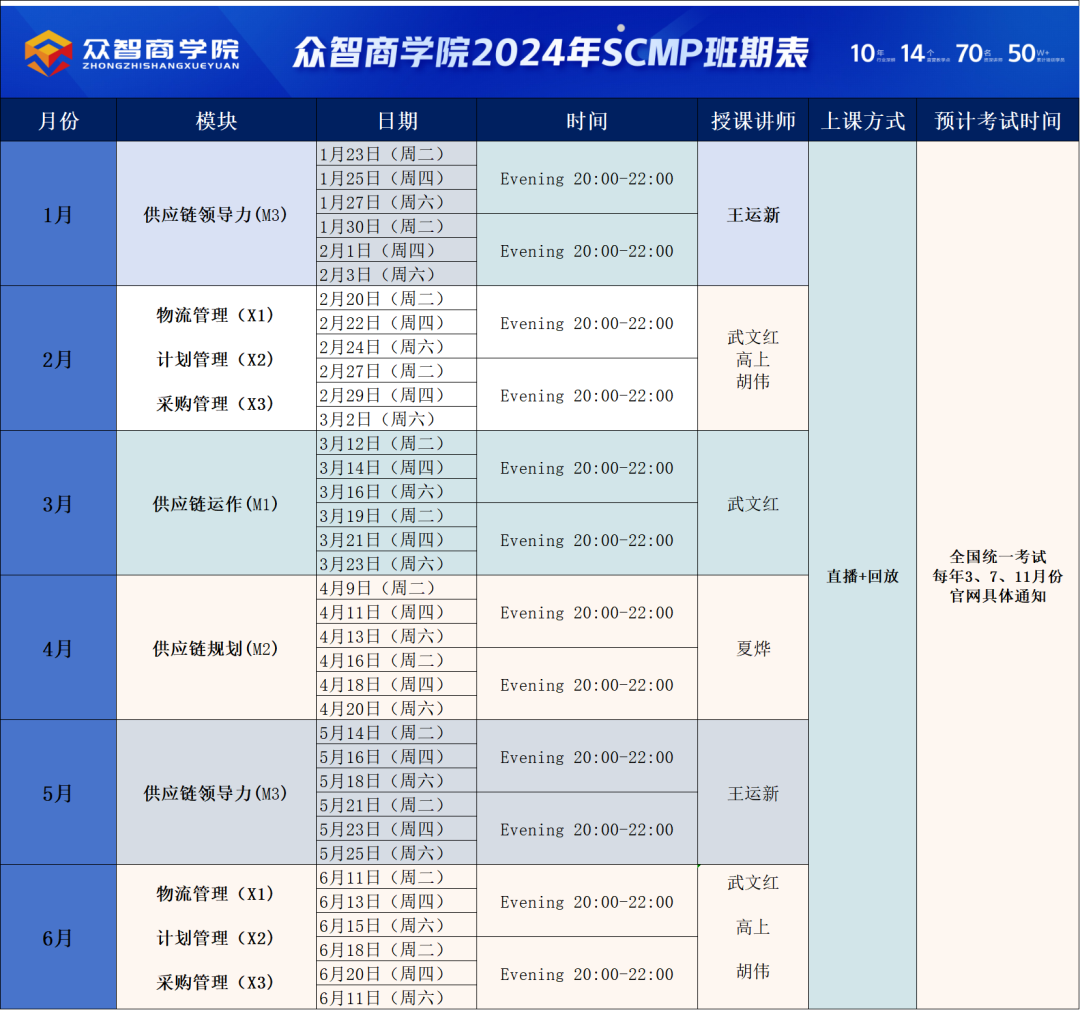Viewport: 1080px width, 1010px height.
Task: Select the 供应链运作(M1) module cell
Action: coord(216,504)
